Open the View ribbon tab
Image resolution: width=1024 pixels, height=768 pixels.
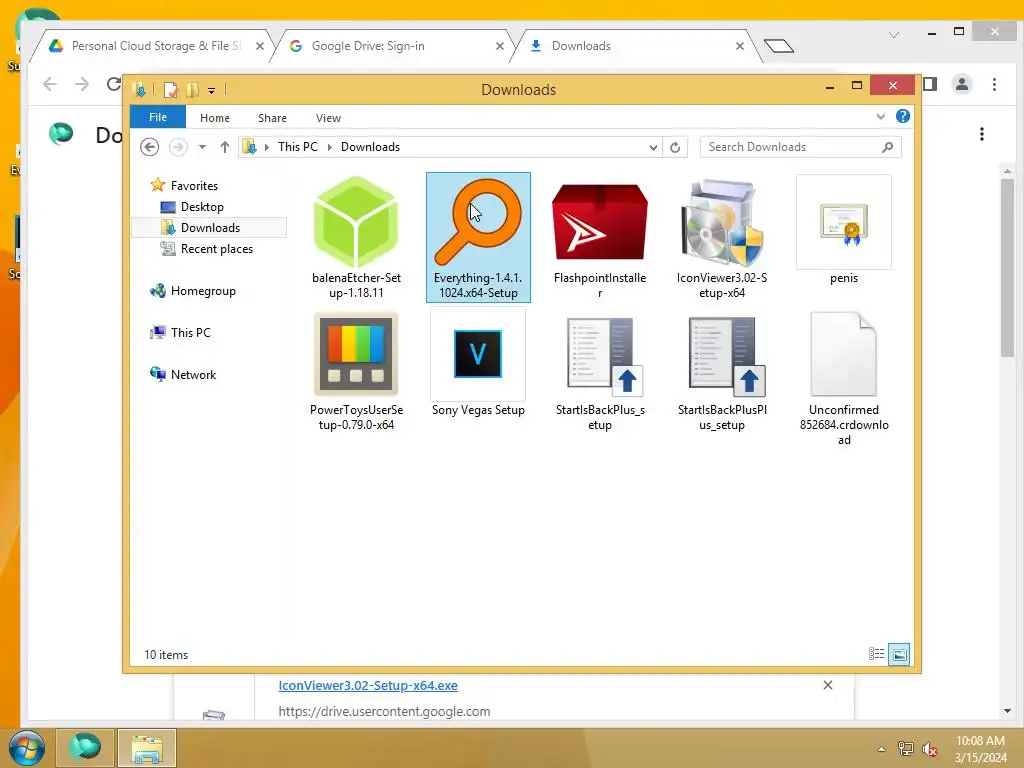click(x=328, y=118)
